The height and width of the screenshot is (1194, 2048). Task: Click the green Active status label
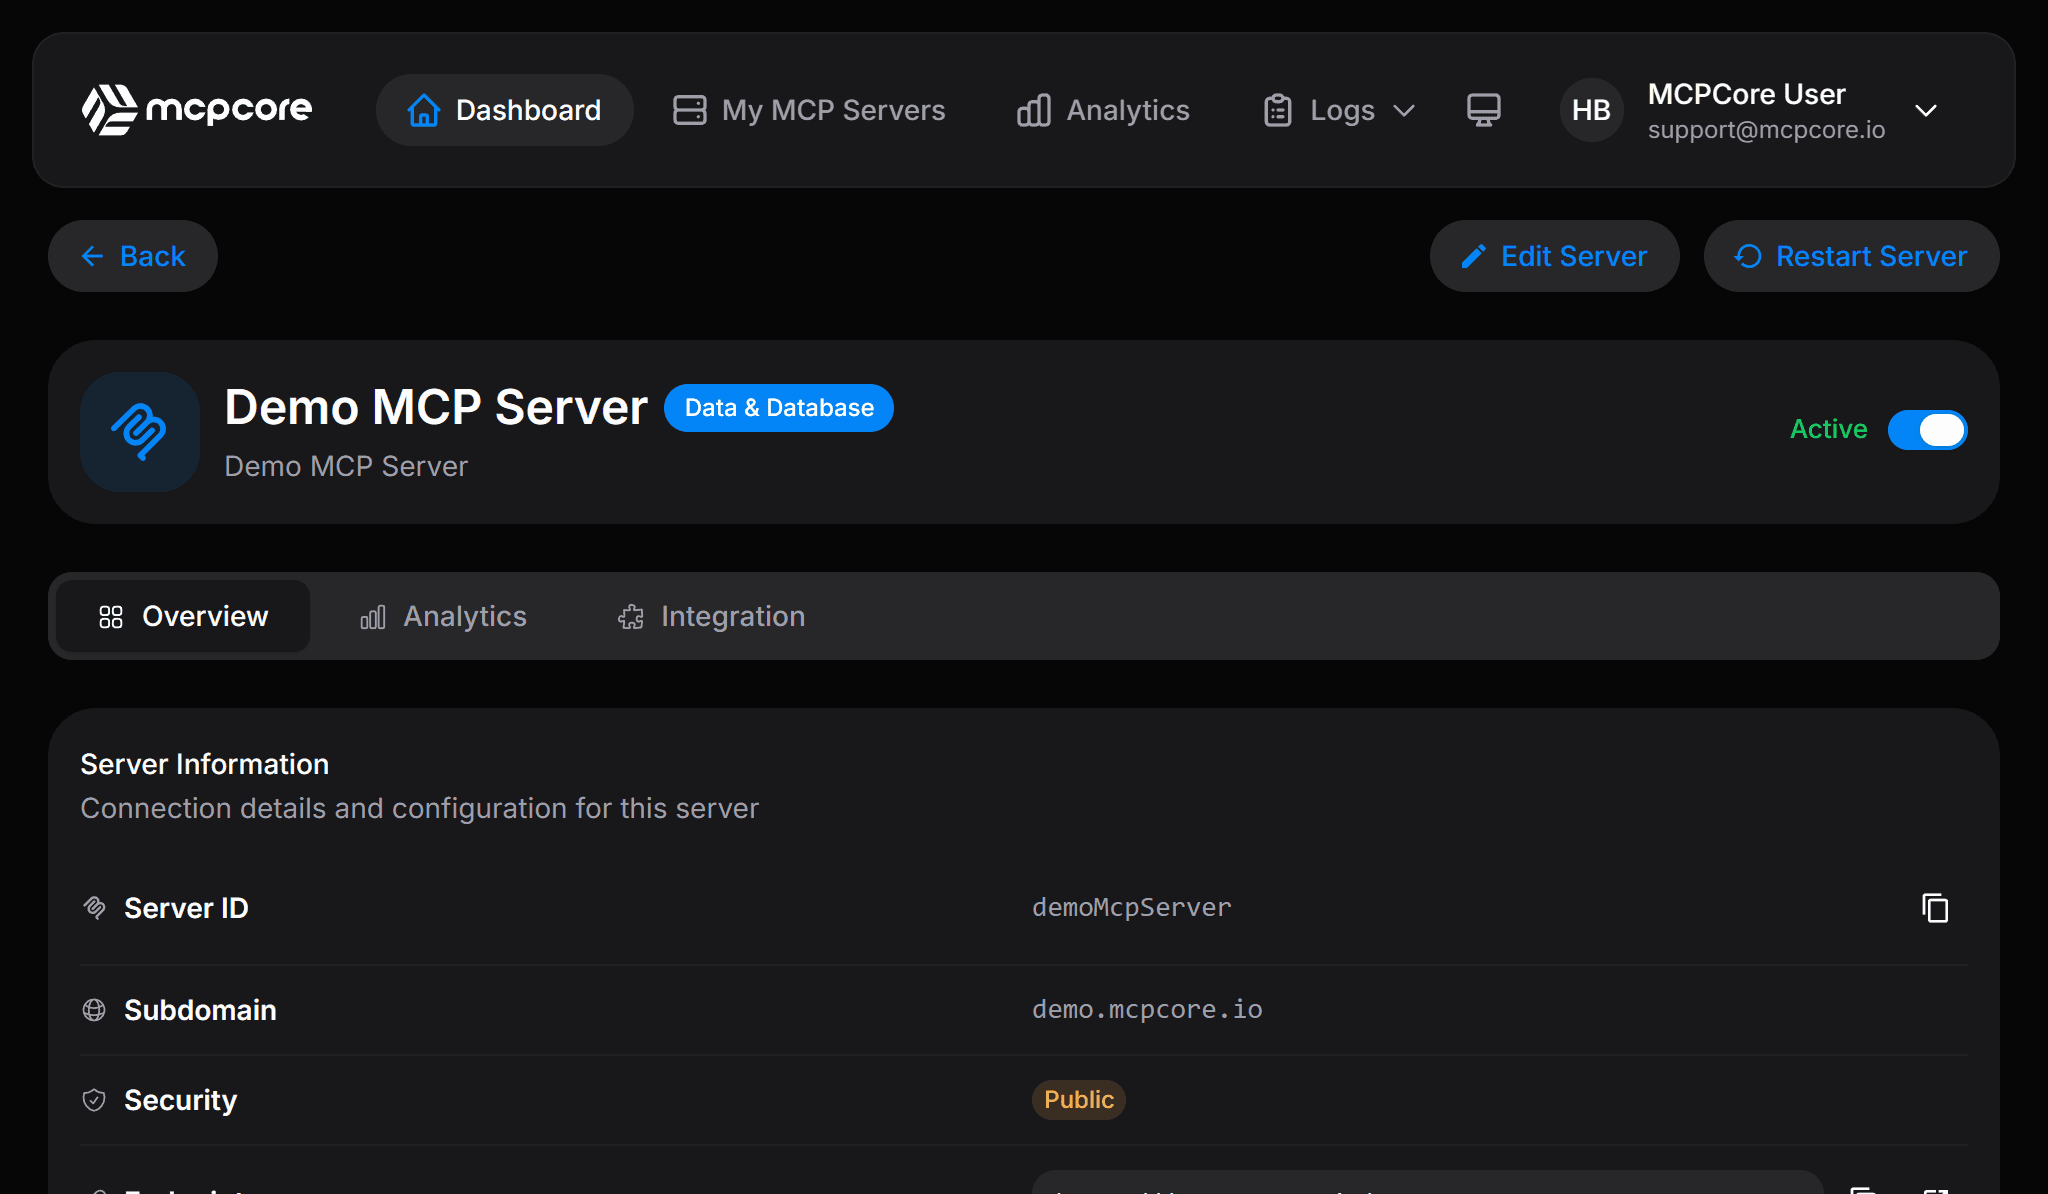pos(1828,429)
